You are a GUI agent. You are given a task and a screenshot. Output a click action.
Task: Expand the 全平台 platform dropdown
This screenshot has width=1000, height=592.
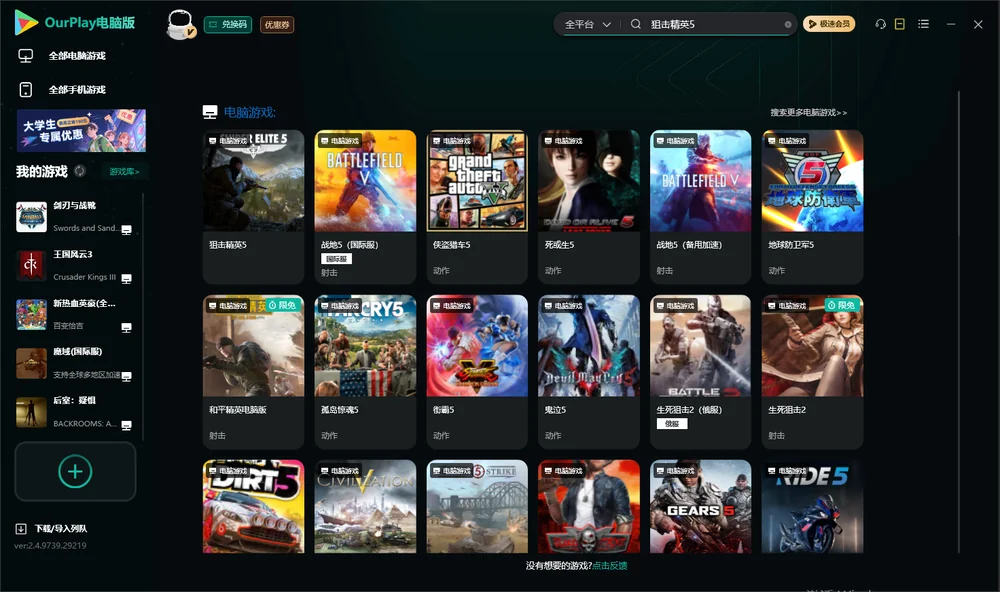click(587, 24)
